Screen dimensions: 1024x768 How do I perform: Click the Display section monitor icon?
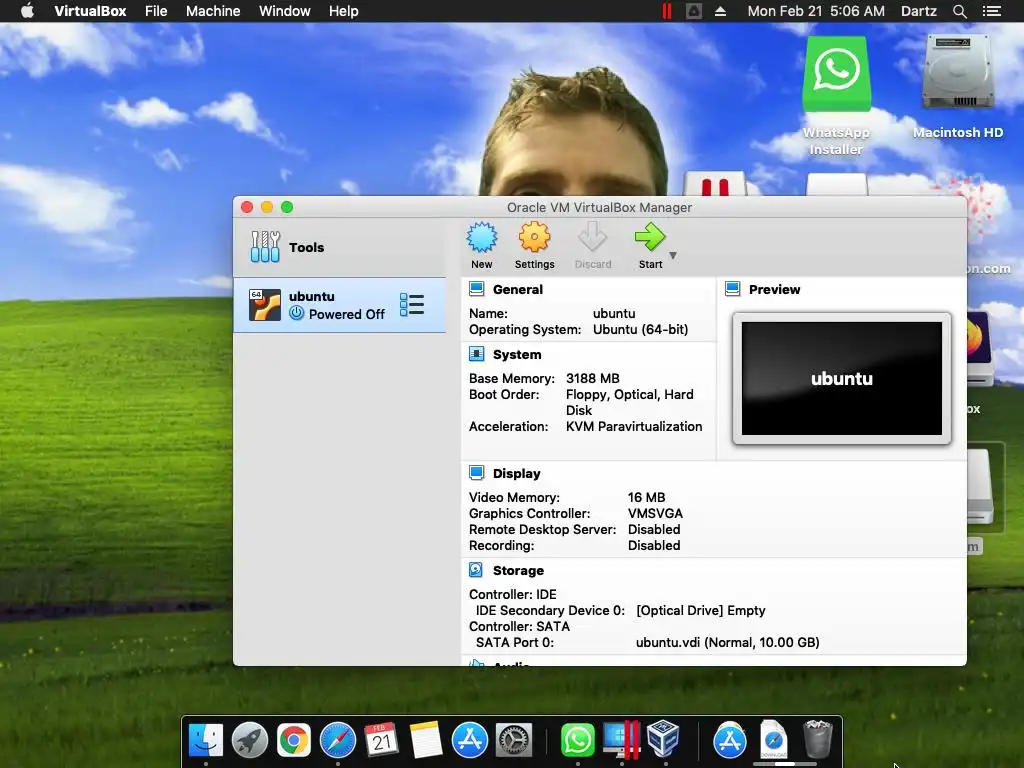click(477, 473)
